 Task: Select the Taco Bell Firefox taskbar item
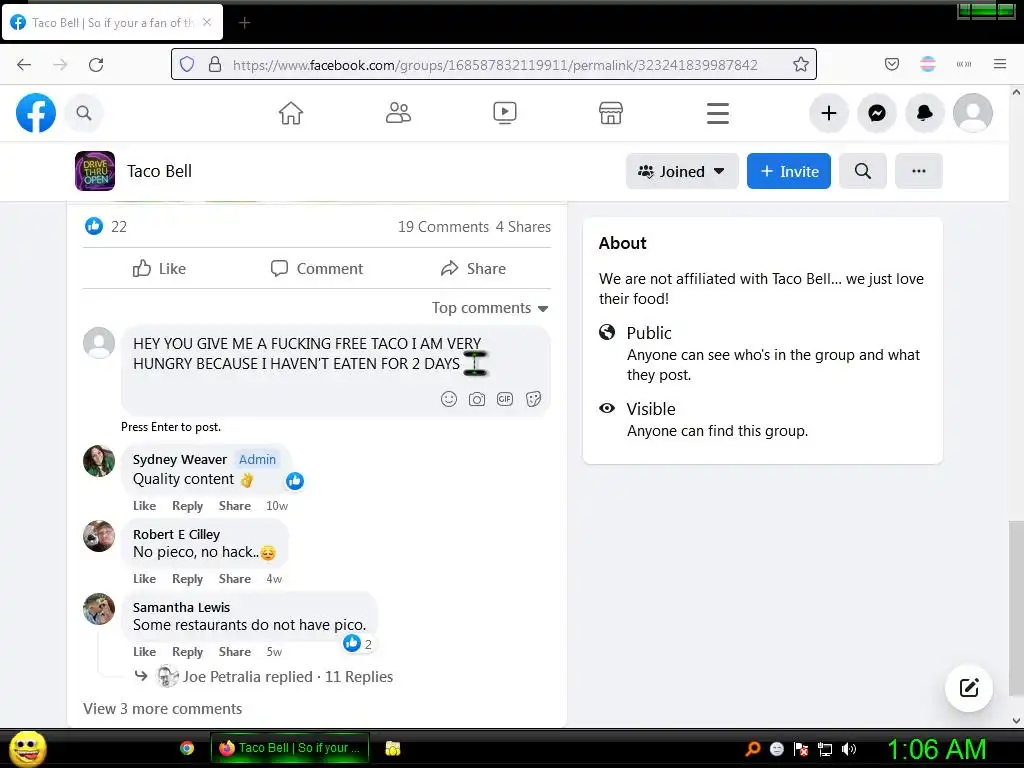point(290,748)
